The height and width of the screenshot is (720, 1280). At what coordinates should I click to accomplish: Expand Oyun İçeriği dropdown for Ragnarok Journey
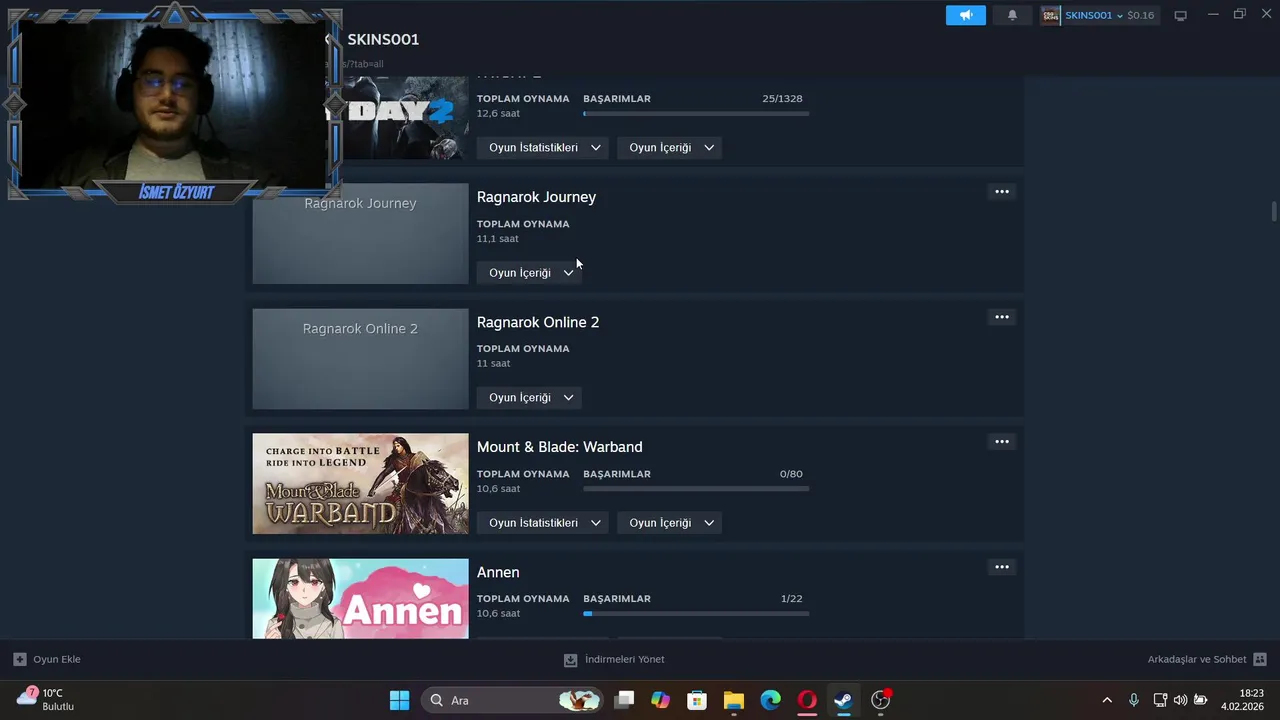(x=529, y=272)
